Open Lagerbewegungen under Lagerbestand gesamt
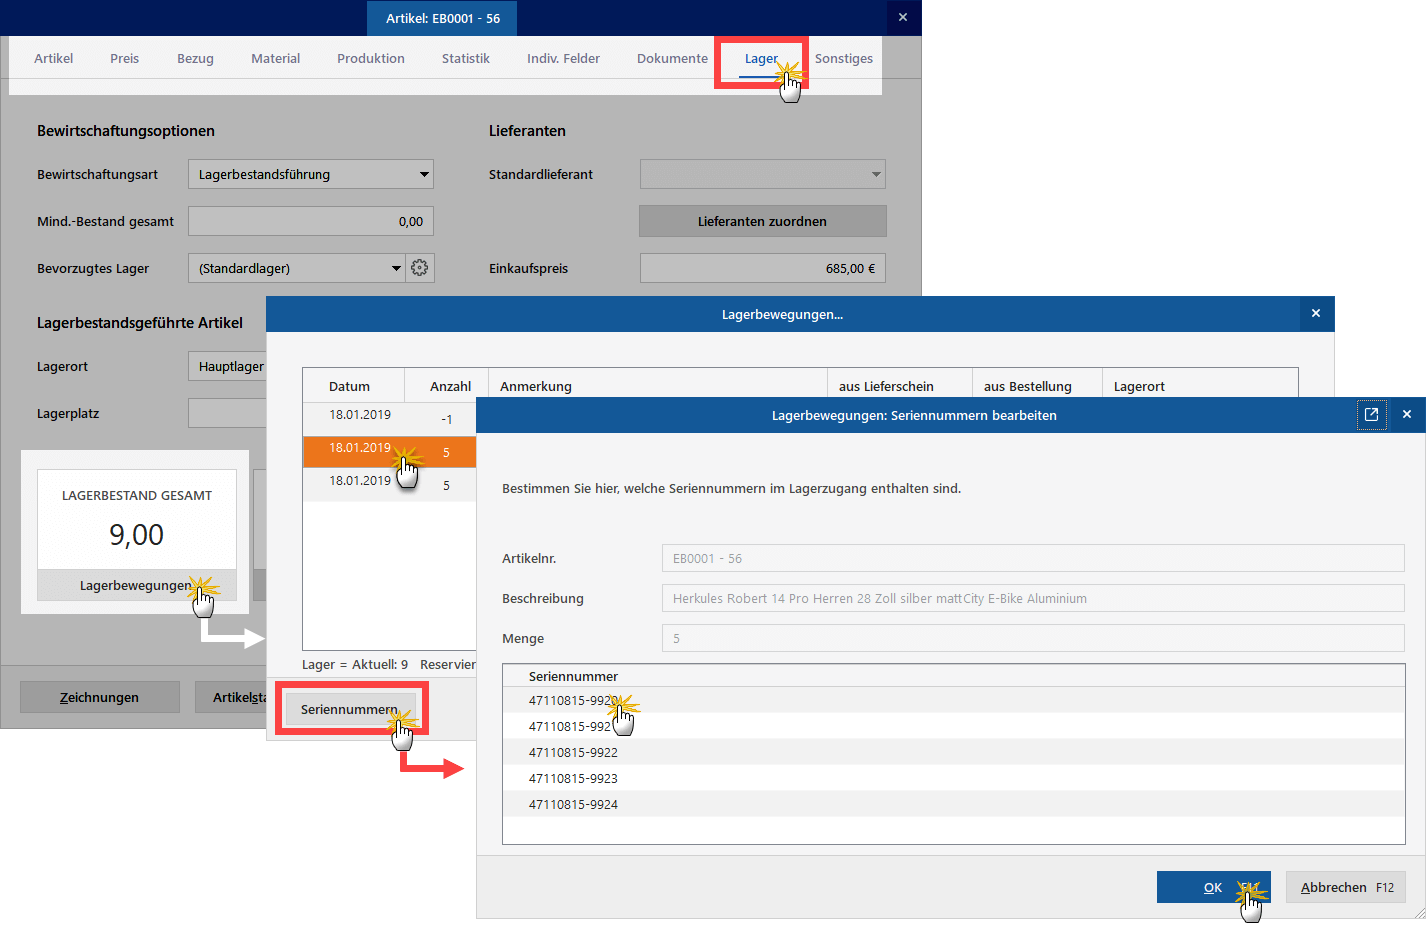This screenshot has height=925, width=1426. pyautogui.click(x=136, y=585)
